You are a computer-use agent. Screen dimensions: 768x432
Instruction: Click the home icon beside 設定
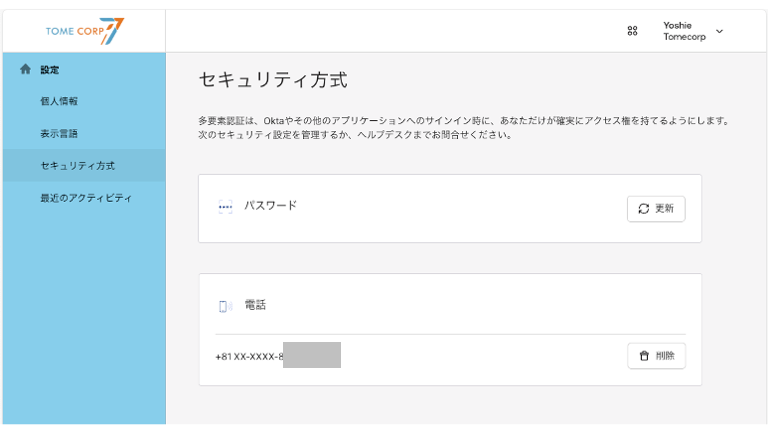tap(26, 70)
